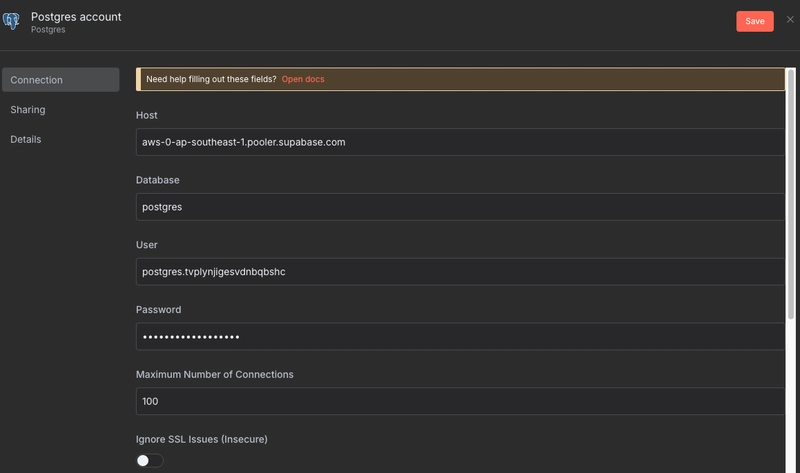Click the Maximum Number of Connections label
Image resolution: width=800 pixels, height=473 pixels.
(x=214, y=375)
